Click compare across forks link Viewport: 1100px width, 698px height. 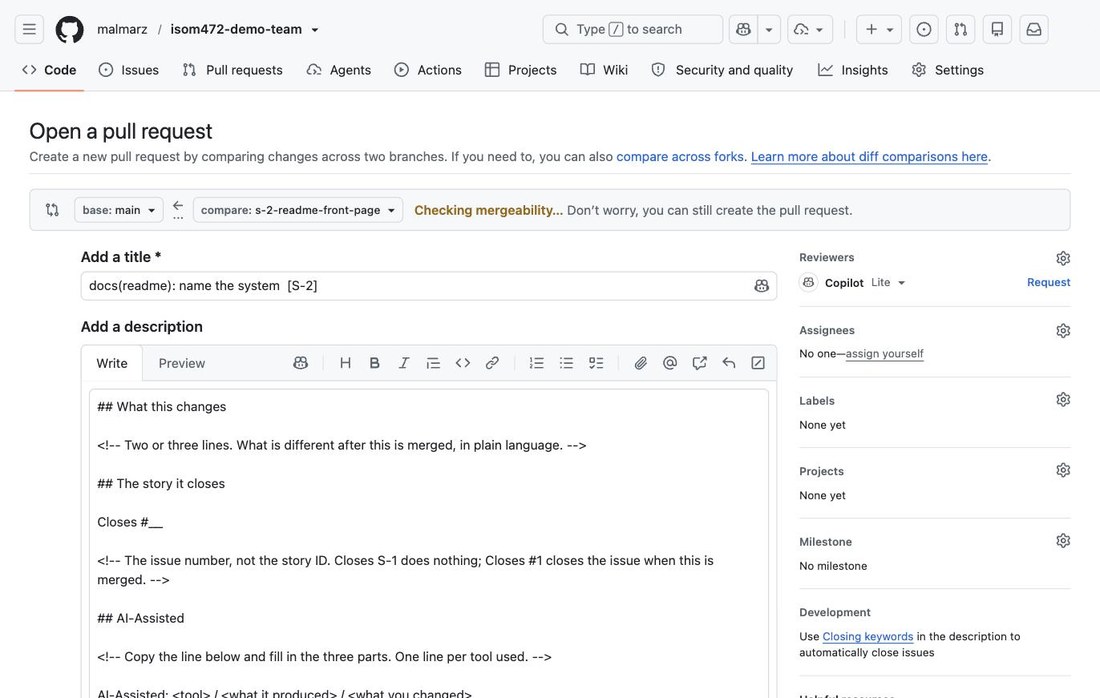(680, 156)
